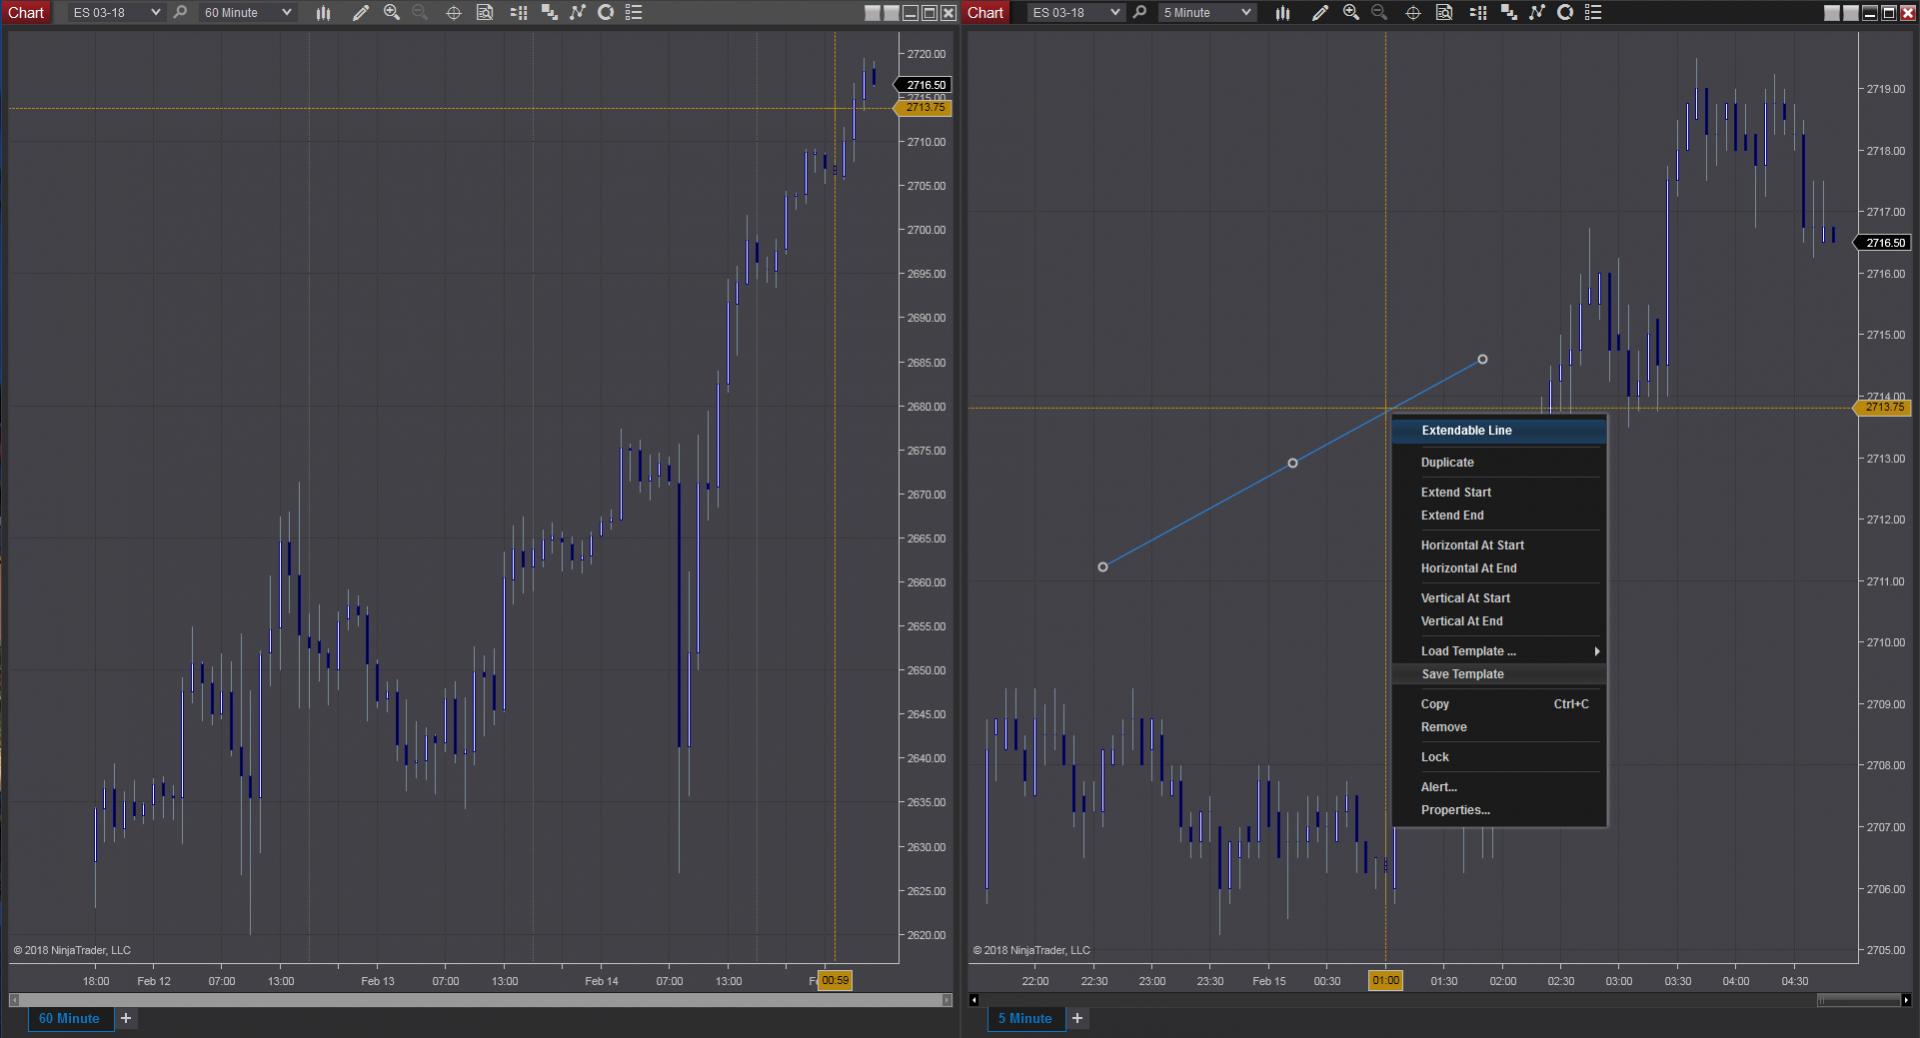Viewport: 1920px width, 1038px height.
Task: Open the 5 Minute interval dropdown
Action: click(x=1207, y=13)
